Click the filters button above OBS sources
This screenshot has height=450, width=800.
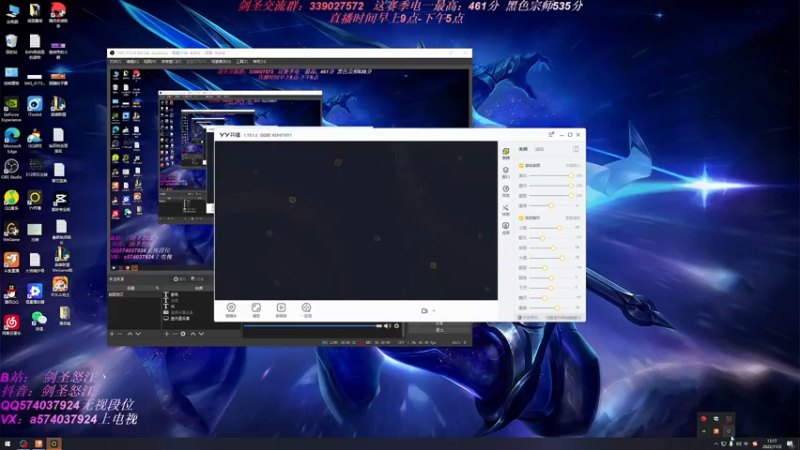tap(197, 279)
